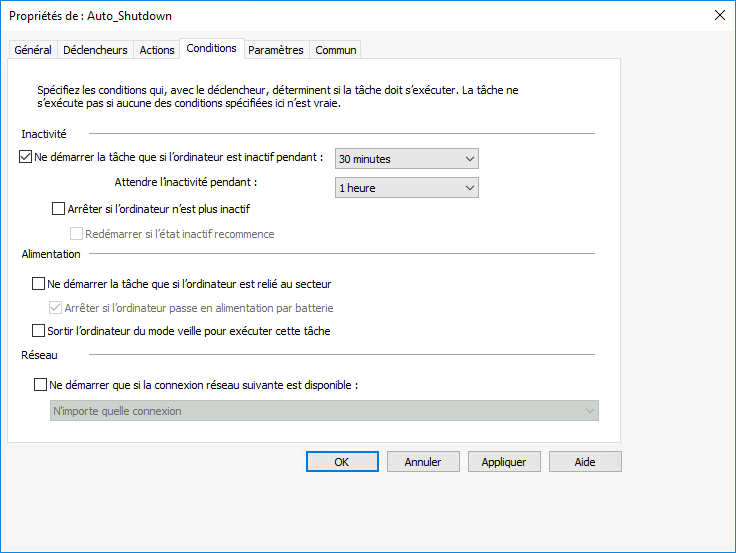
Task: Enable 'Sortir l'ordinateur du mode veille' option
Action: click(x=38, y=330)
